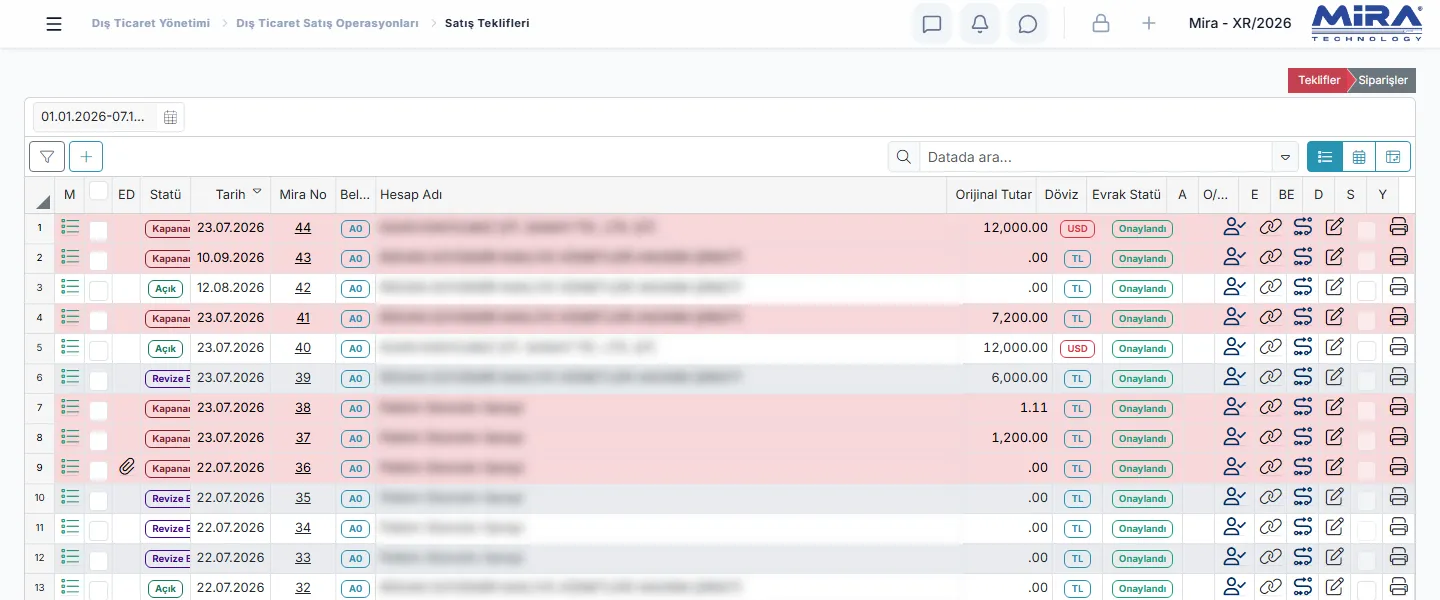Click the Evrak Statü column header

click(x=1126, y=195)
